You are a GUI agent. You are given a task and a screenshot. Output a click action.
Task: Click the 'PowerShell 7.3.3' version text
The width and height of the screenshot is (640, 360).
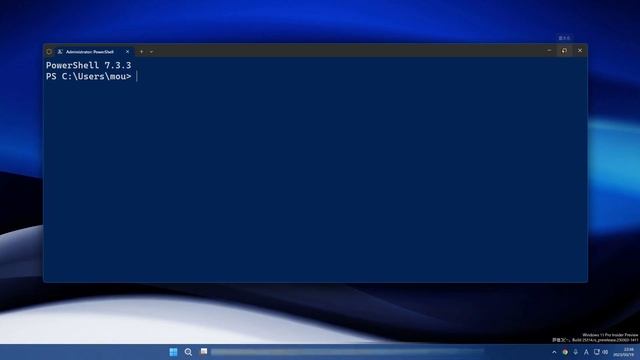89,65
